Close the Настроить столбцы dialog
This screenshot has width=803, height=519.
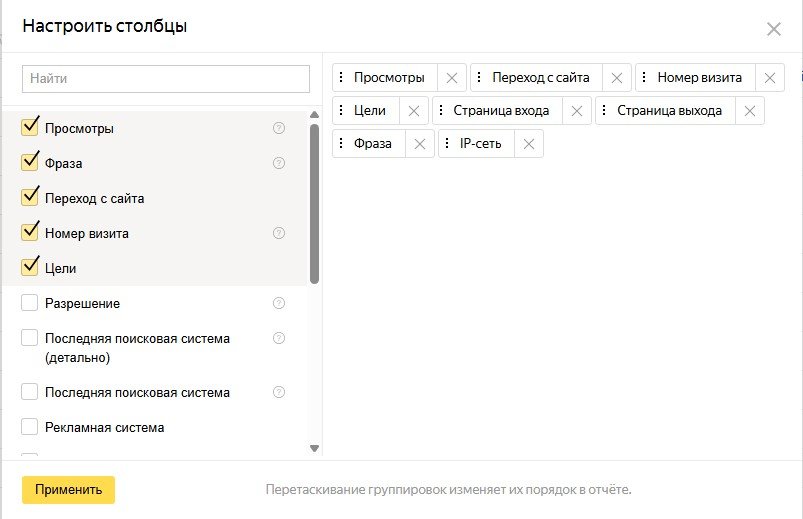pos(773,29)
